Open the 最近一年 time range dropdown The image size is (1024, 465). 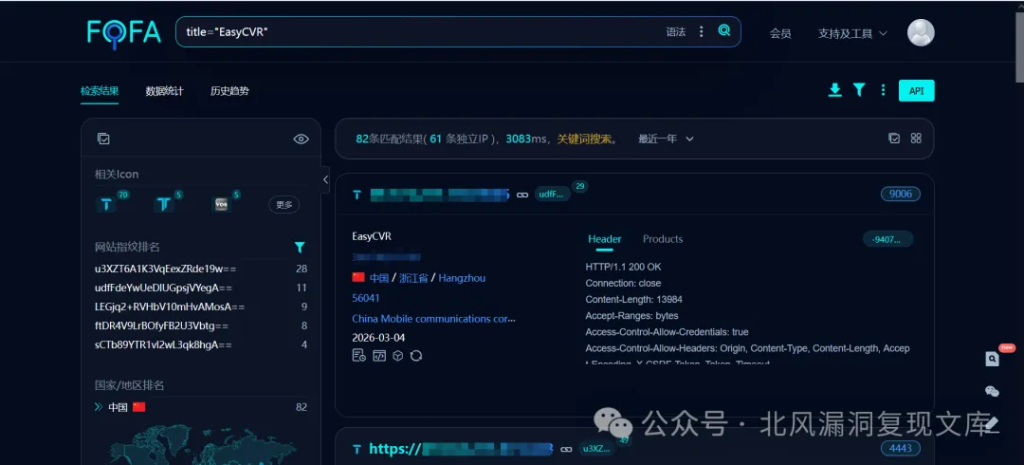pos(665,139)
